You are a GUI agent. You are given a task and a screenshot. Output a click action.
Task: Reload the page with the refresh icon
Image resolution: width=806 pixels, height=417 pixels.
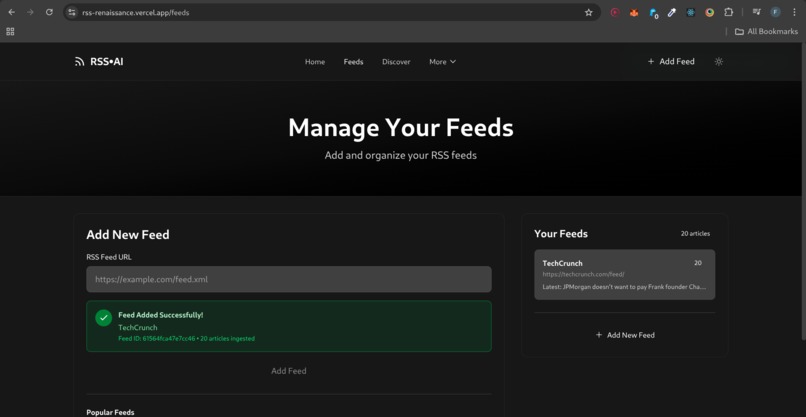[49, 12]
